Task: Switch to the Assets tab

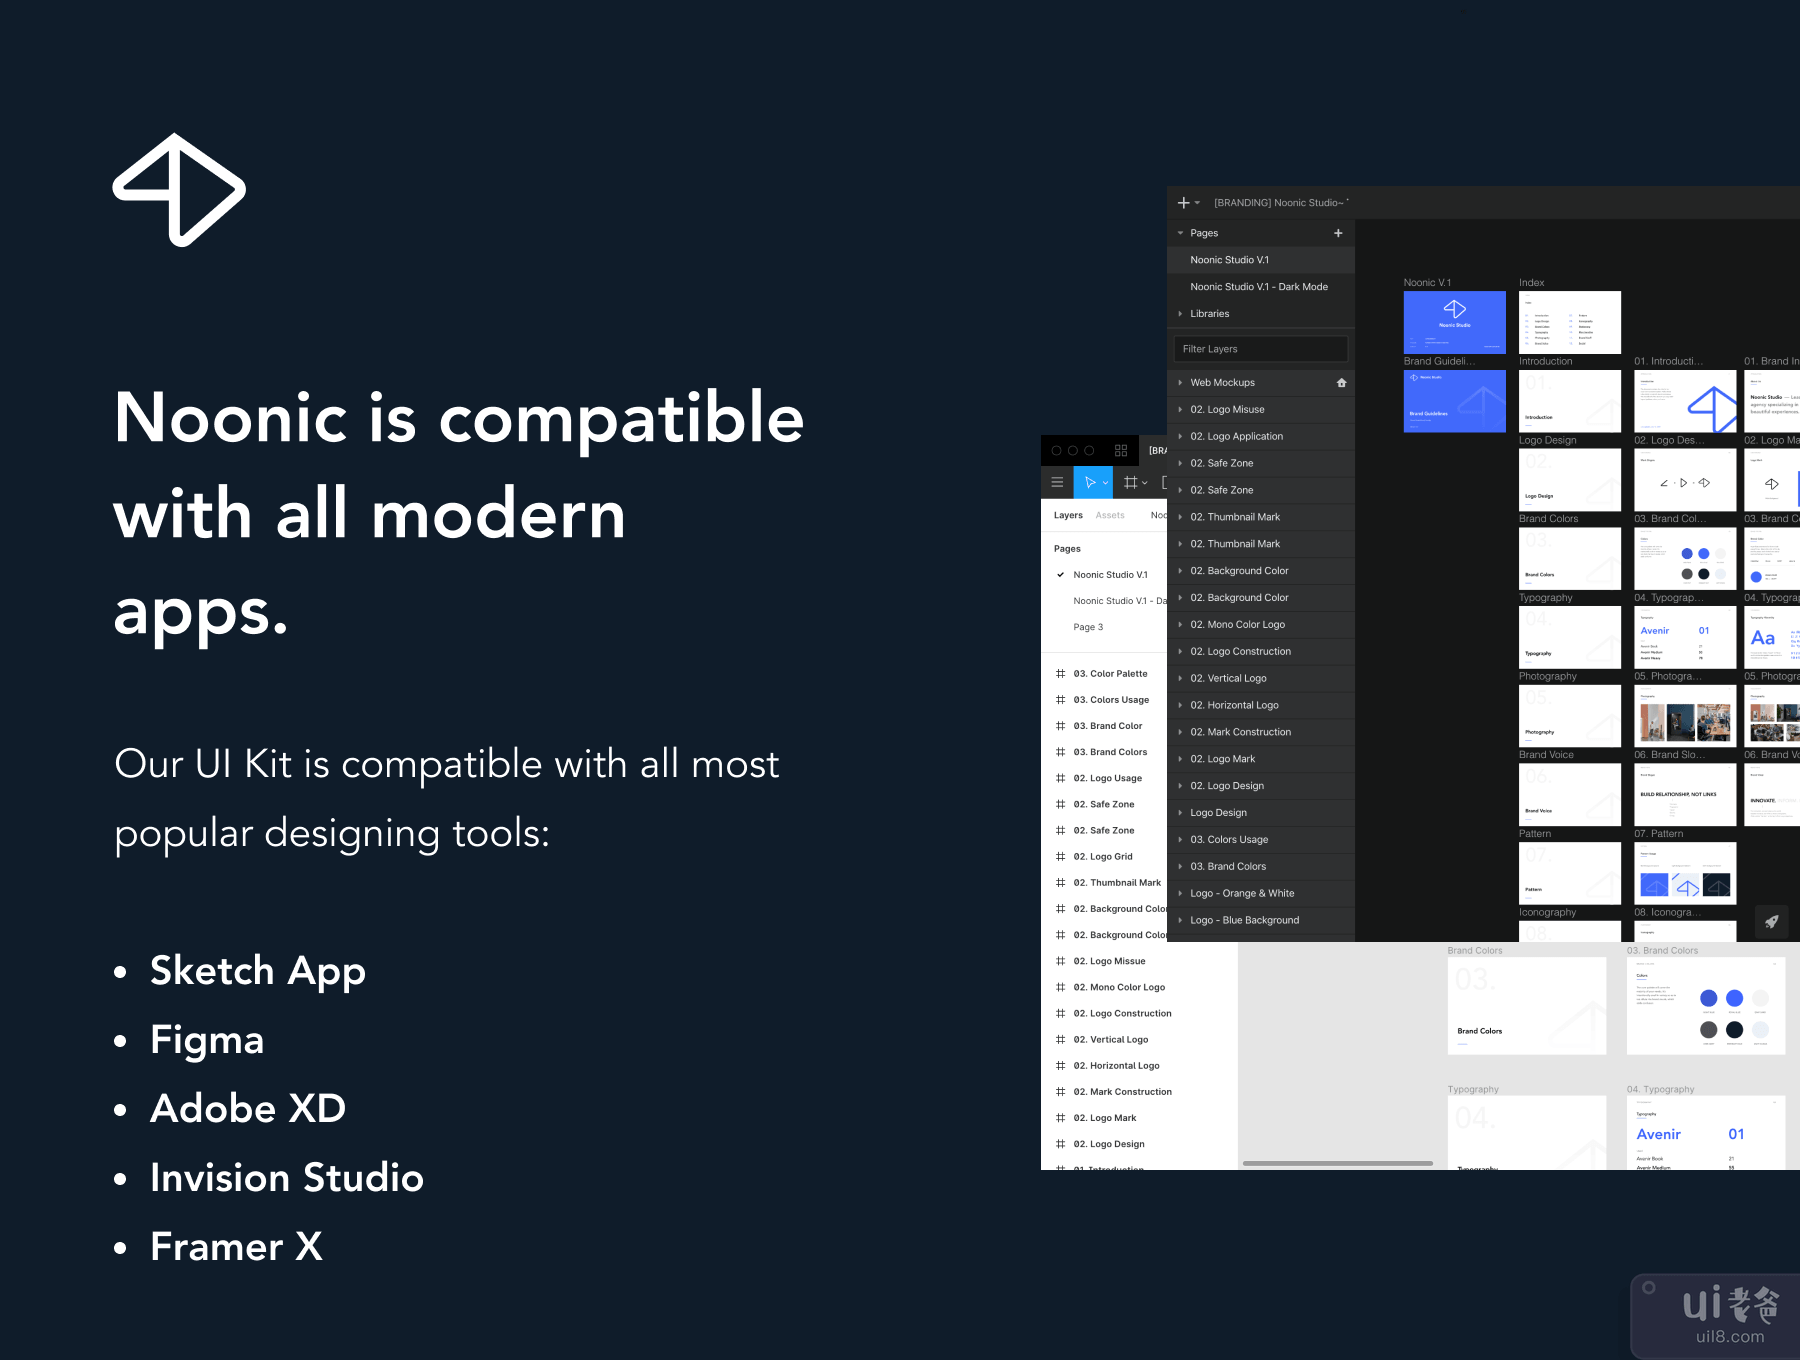Action: pyautogui.click(x=1109, y=516)
